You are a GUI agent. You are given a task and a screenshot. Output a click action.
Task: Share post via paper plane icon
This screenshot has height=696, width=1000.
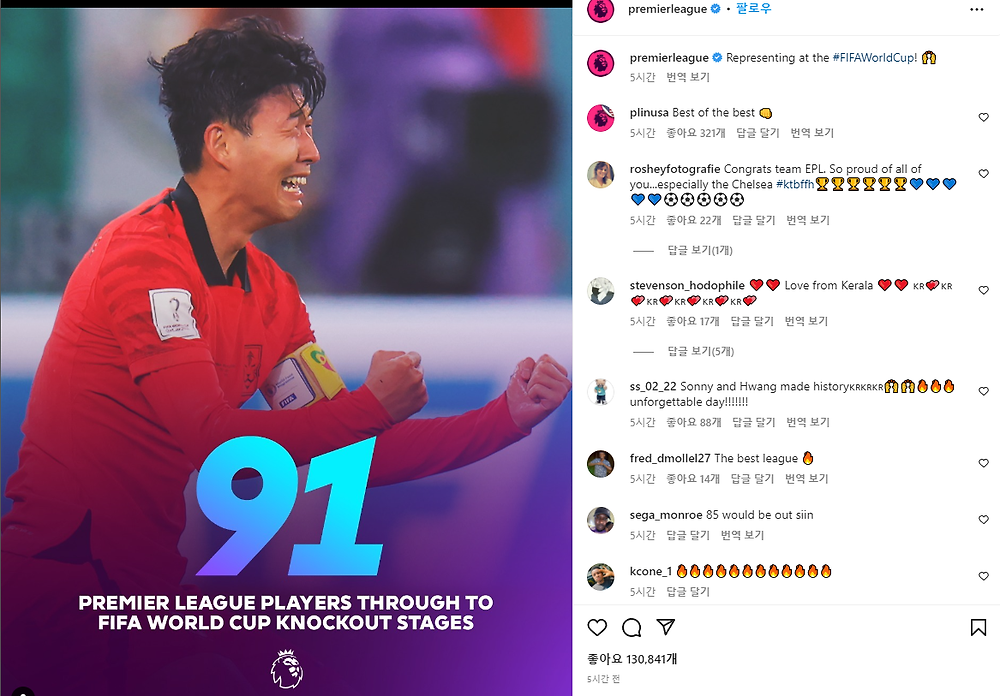click(x=666, y=627)
